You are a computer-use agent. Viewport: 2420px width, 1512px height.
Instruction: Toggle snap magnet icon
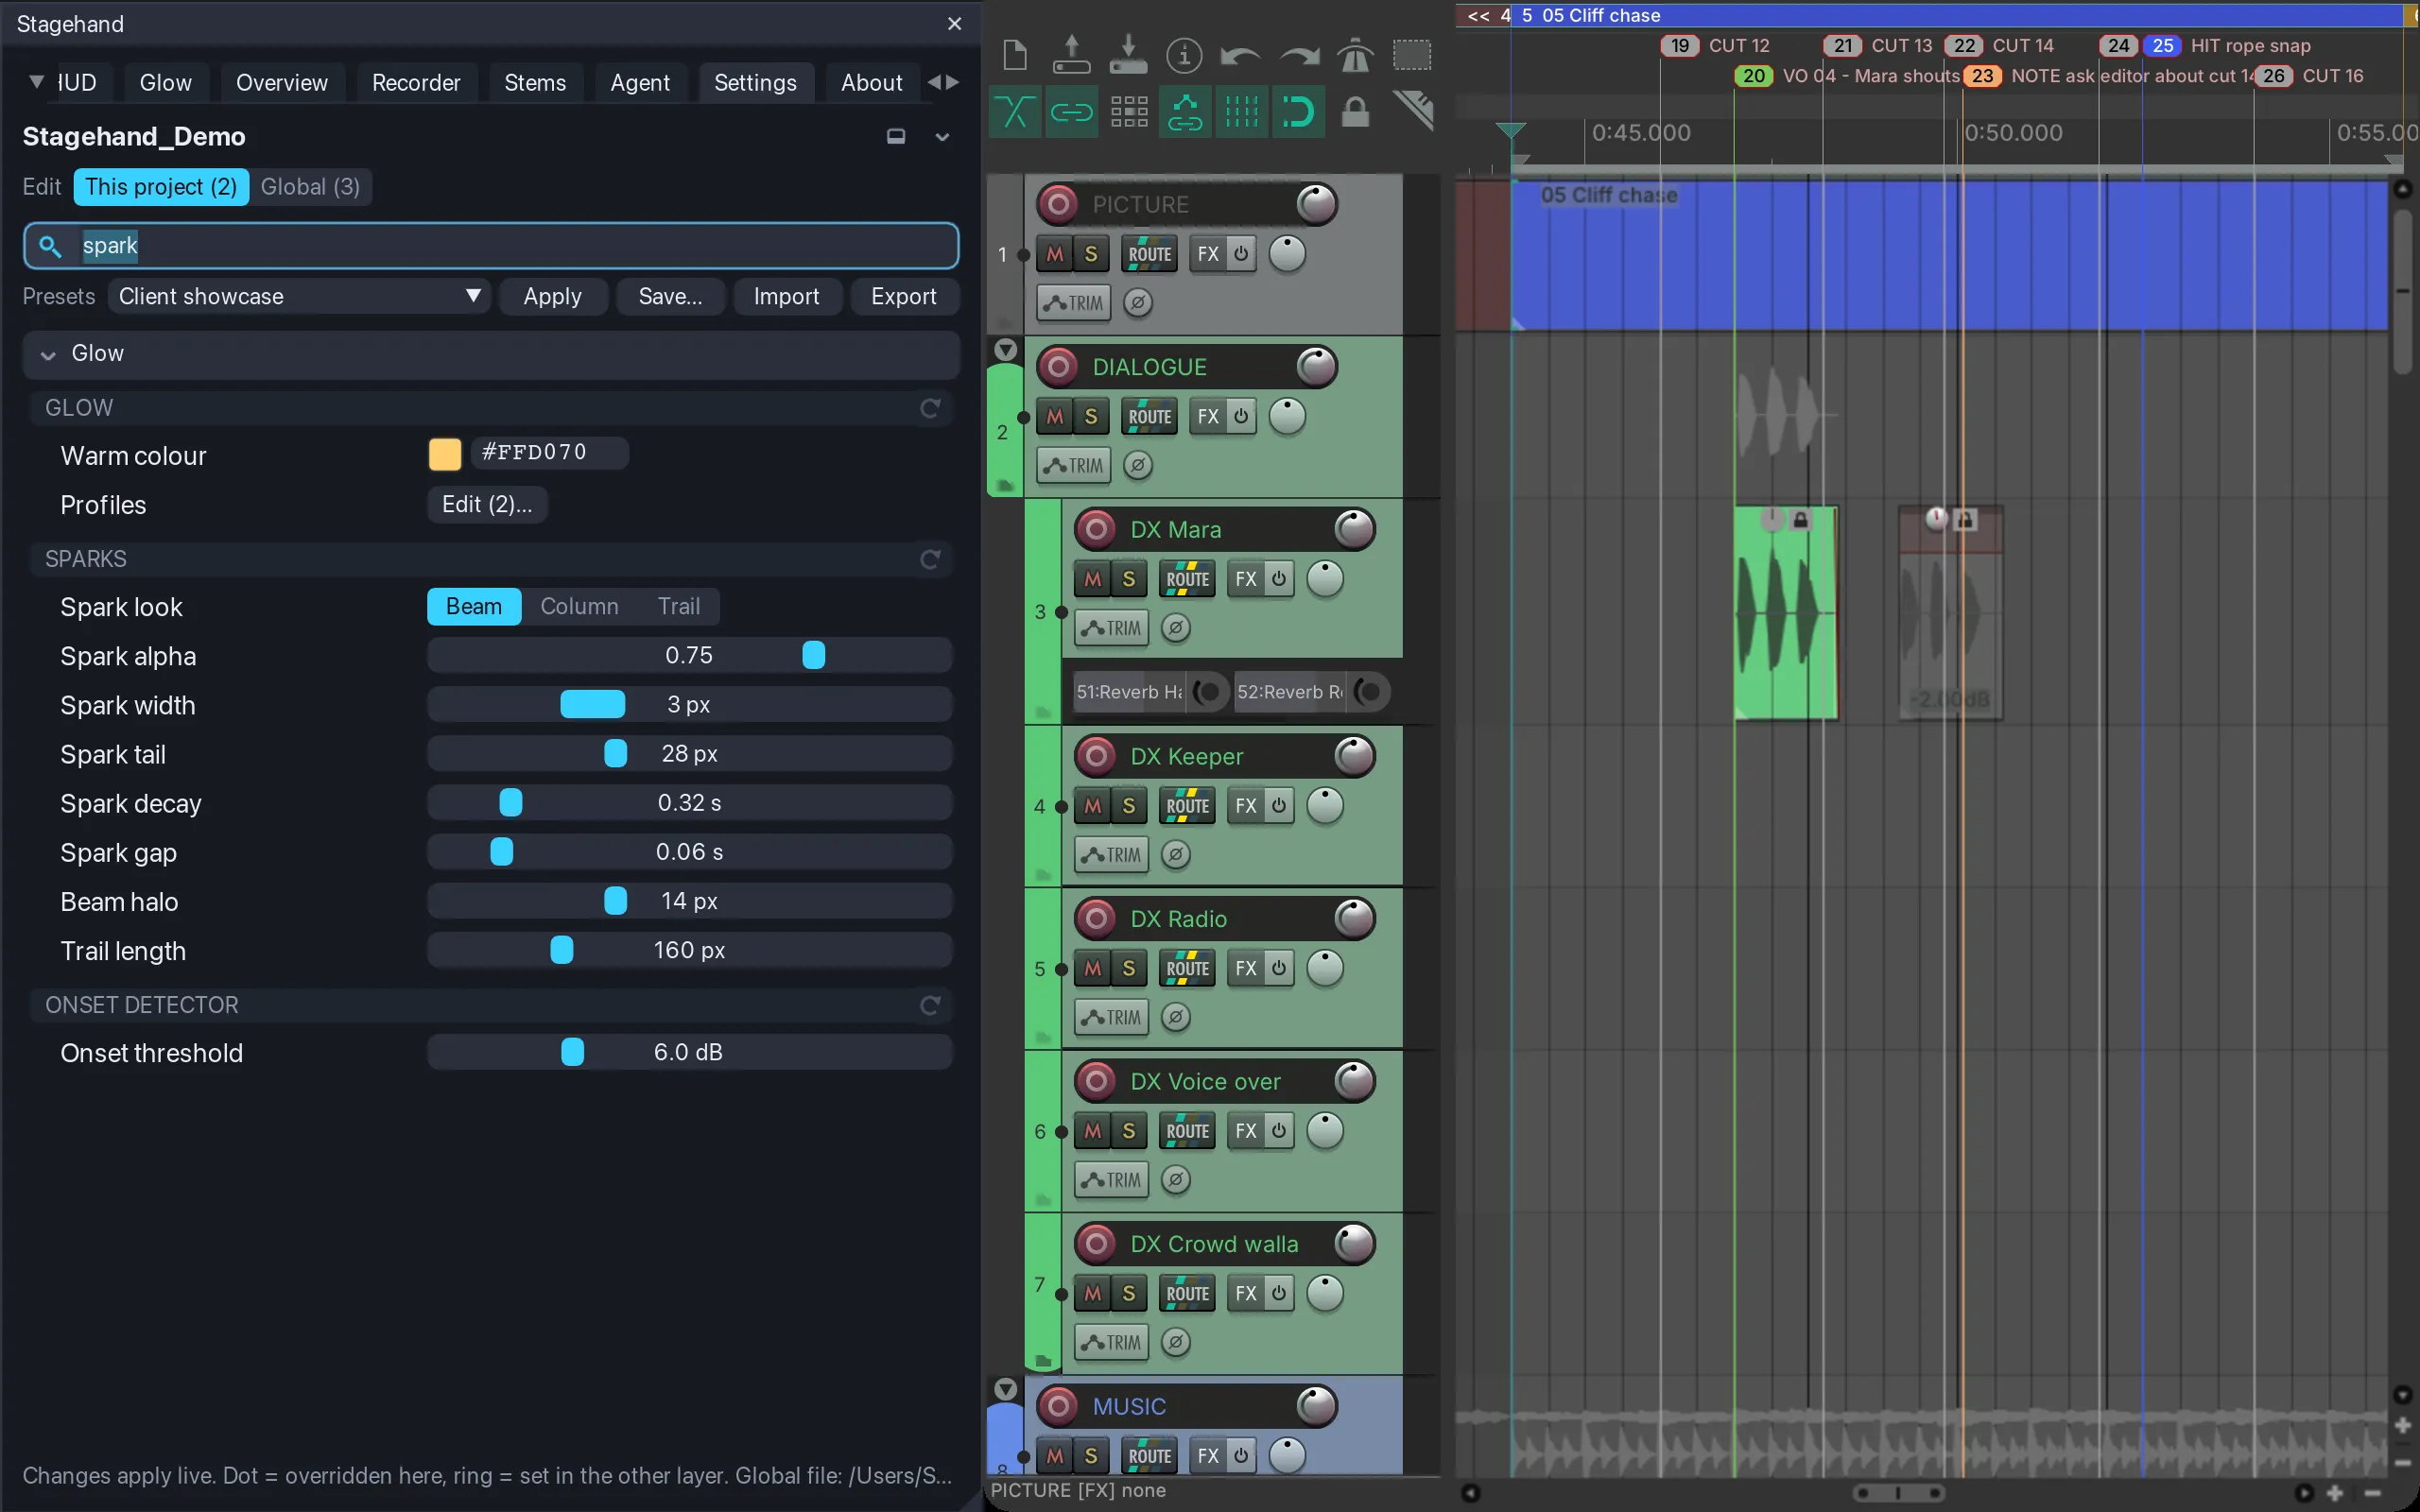coord(1298,112)
